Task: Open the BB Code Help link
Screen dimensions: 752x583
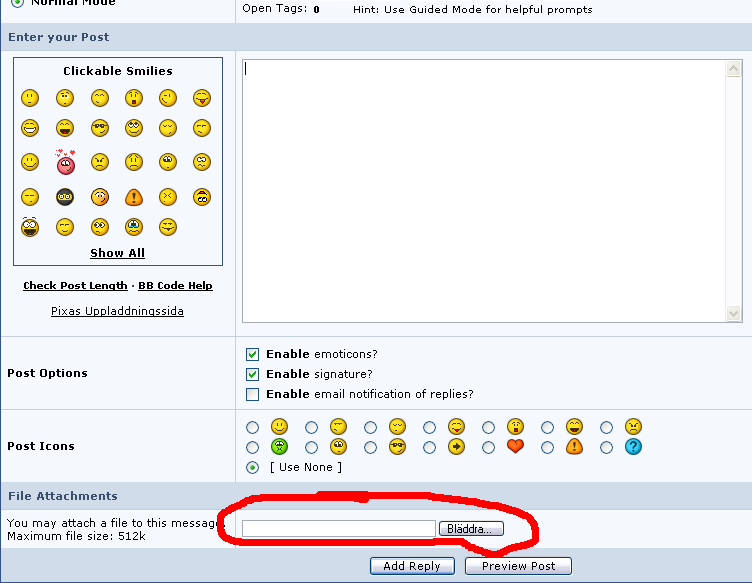Action: coord(175,285)
